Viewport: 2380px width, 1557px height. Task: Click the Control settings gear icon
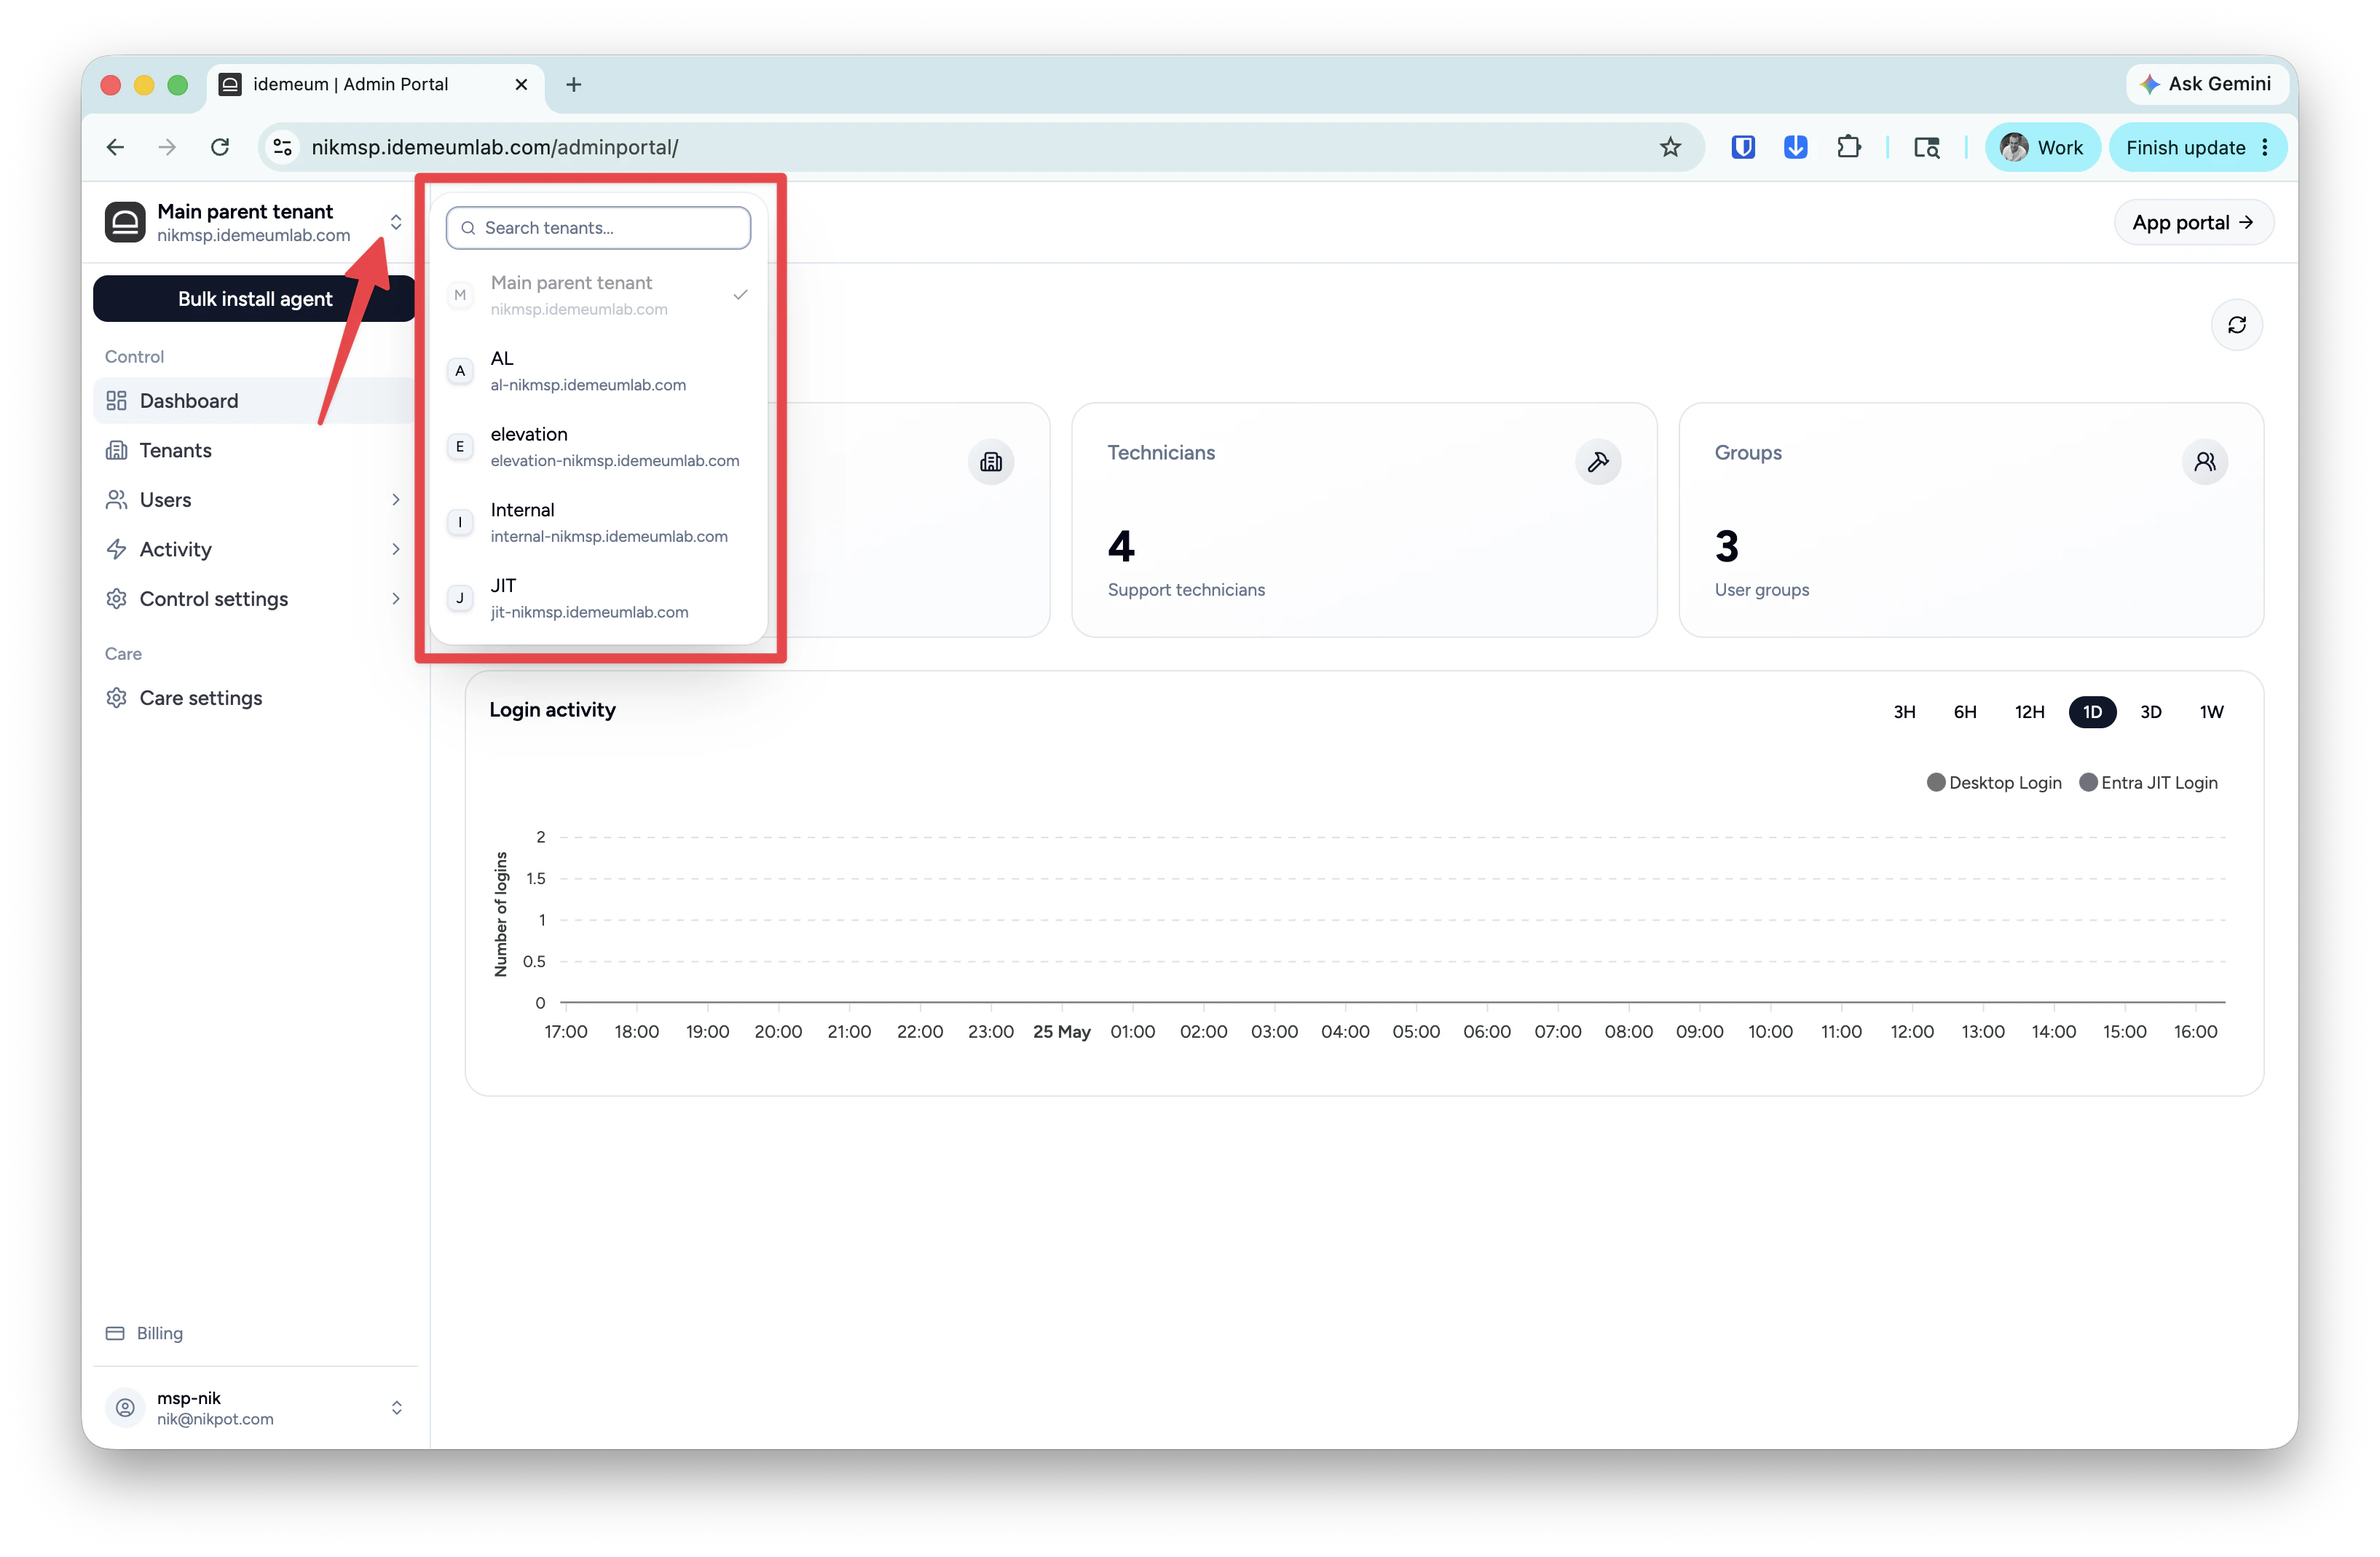point(117,599)
